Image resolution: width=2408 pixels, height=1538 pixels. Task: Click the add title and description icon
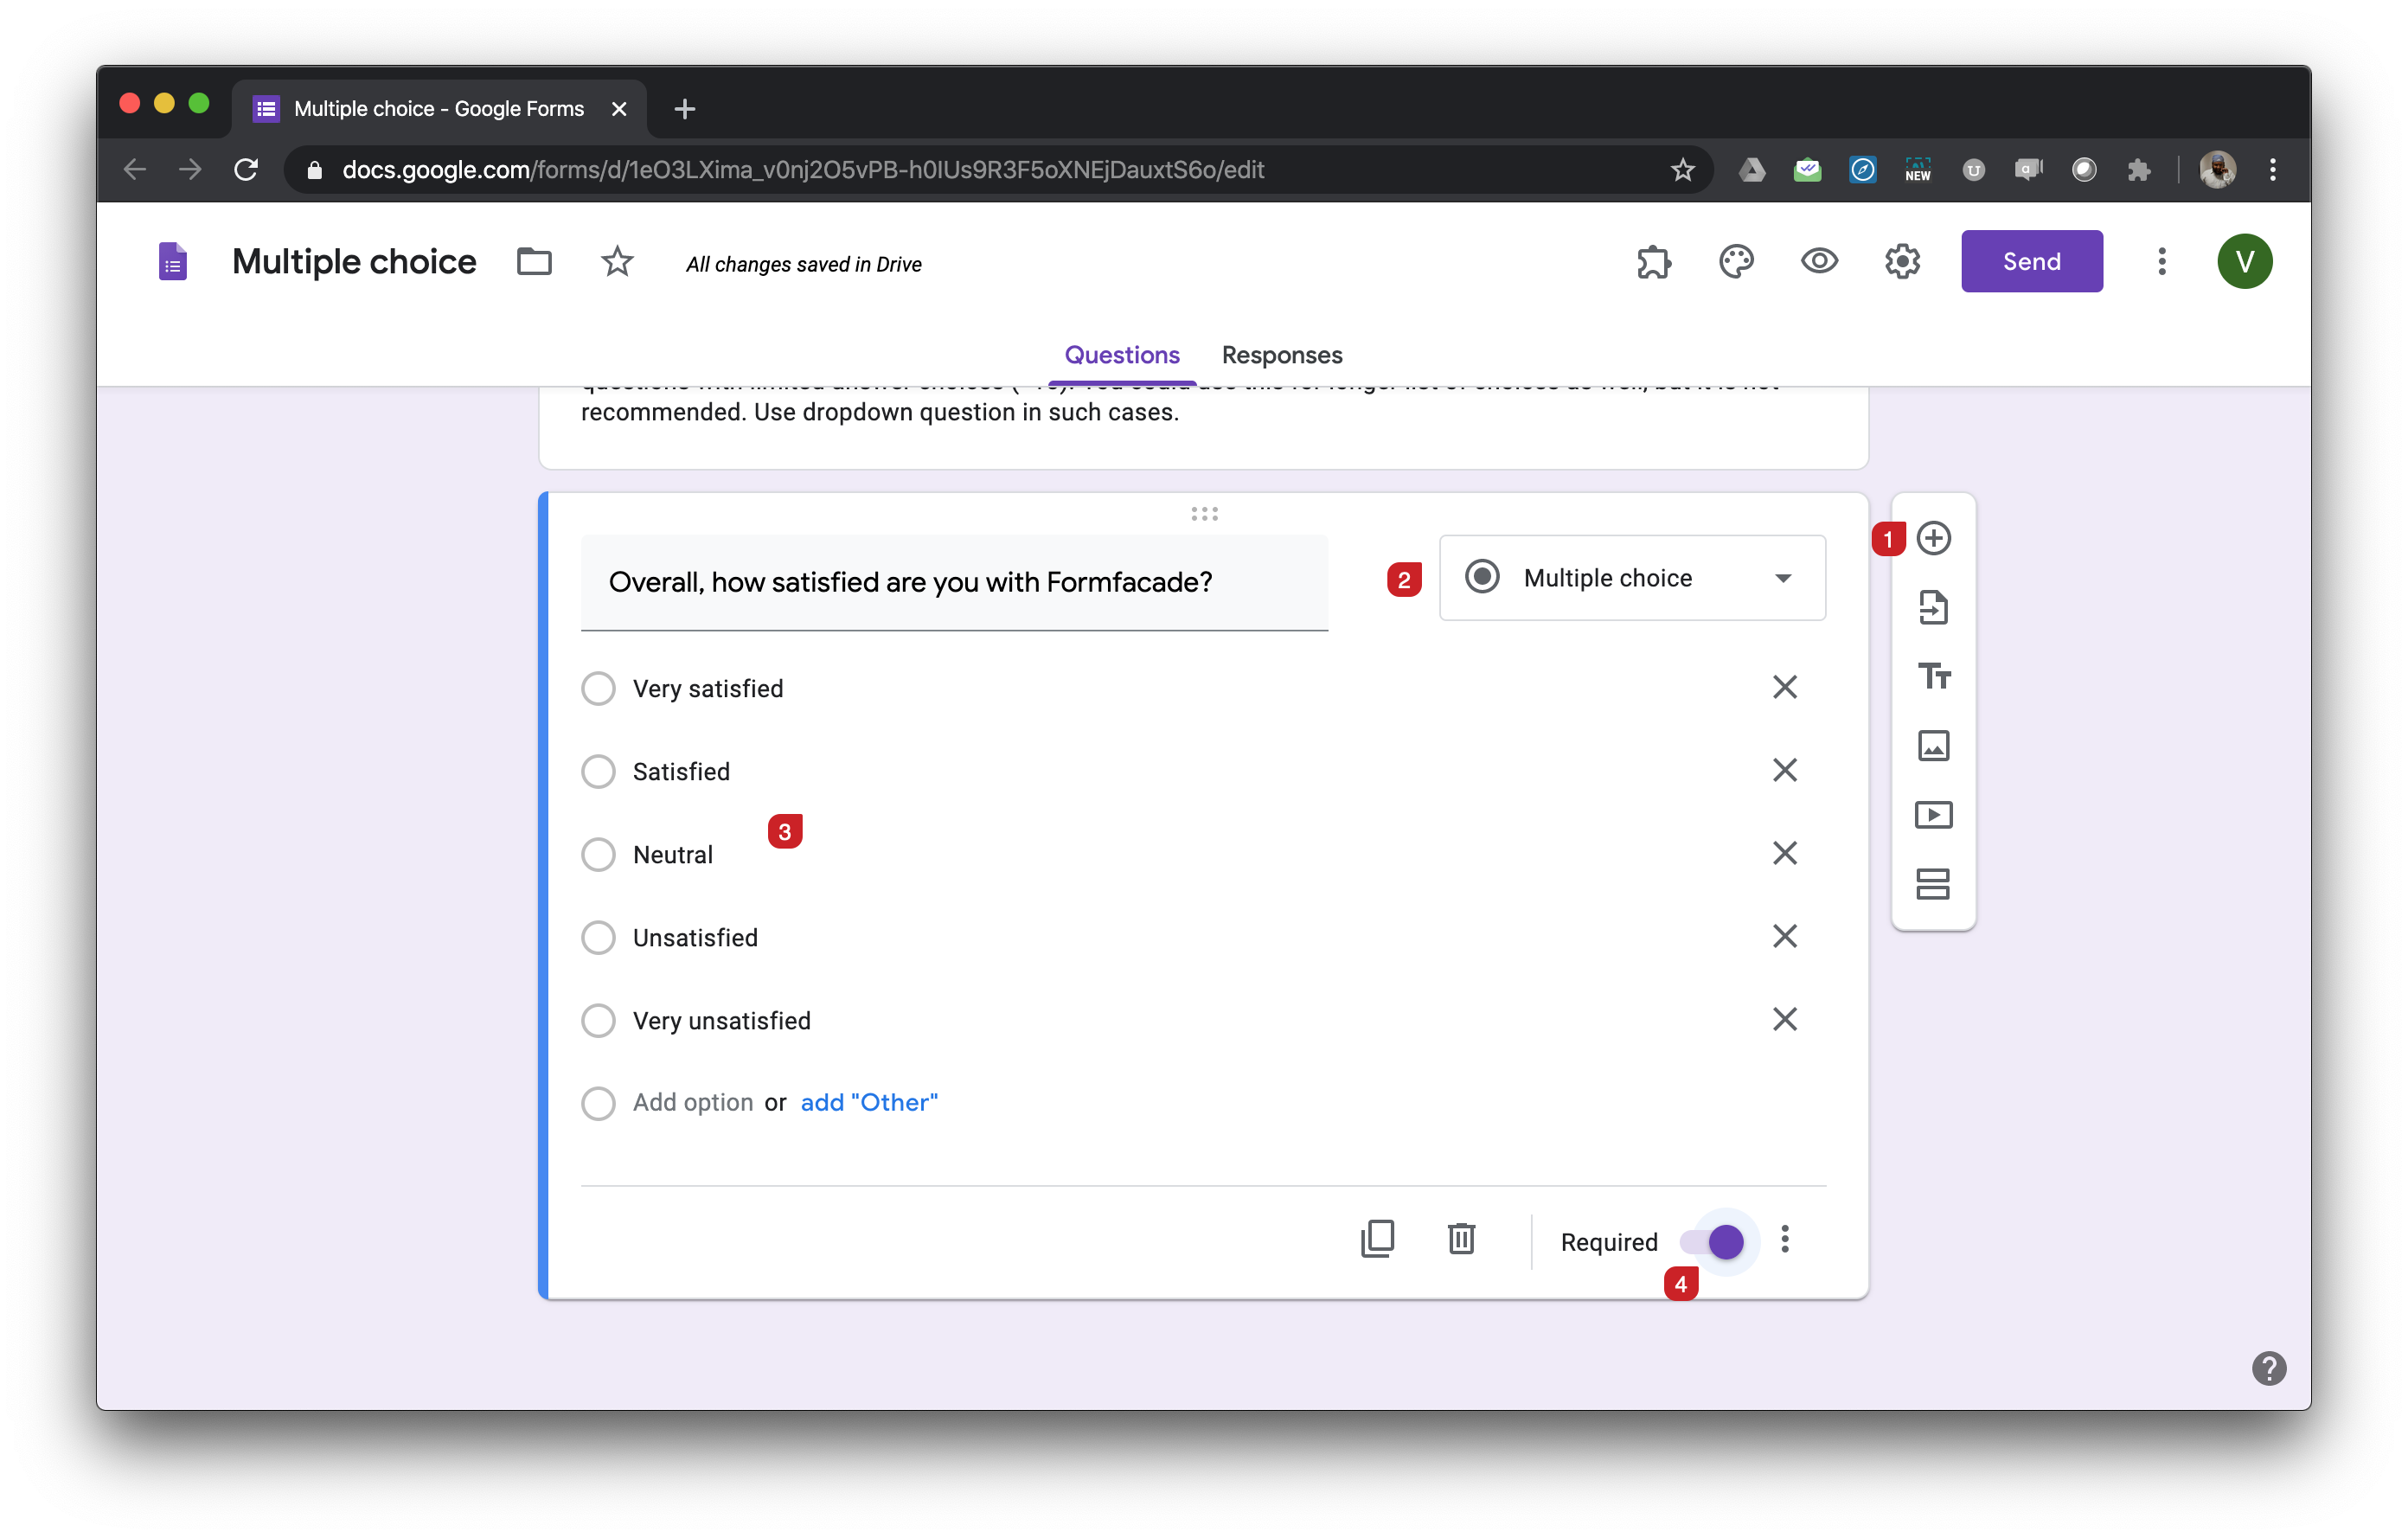pos(1931,674)
